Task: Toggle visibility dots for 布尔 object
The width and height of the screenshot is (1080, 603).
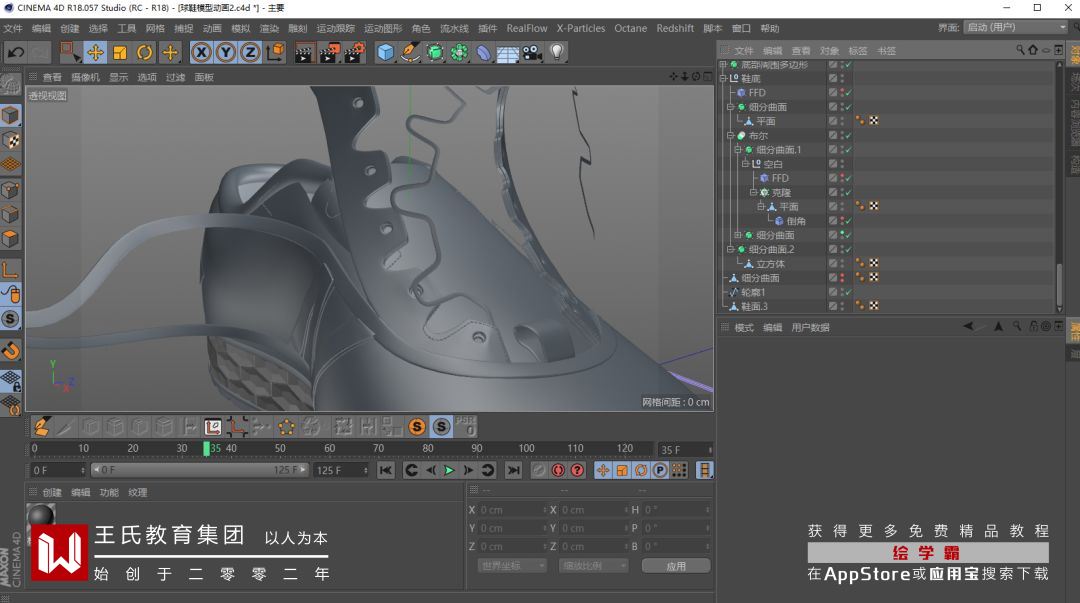Action: [842, 136]
